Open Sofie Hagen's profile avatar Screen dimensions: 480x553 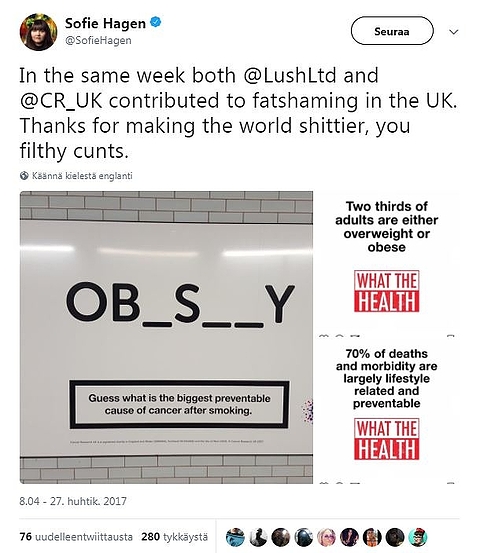[x=38, y=32]
